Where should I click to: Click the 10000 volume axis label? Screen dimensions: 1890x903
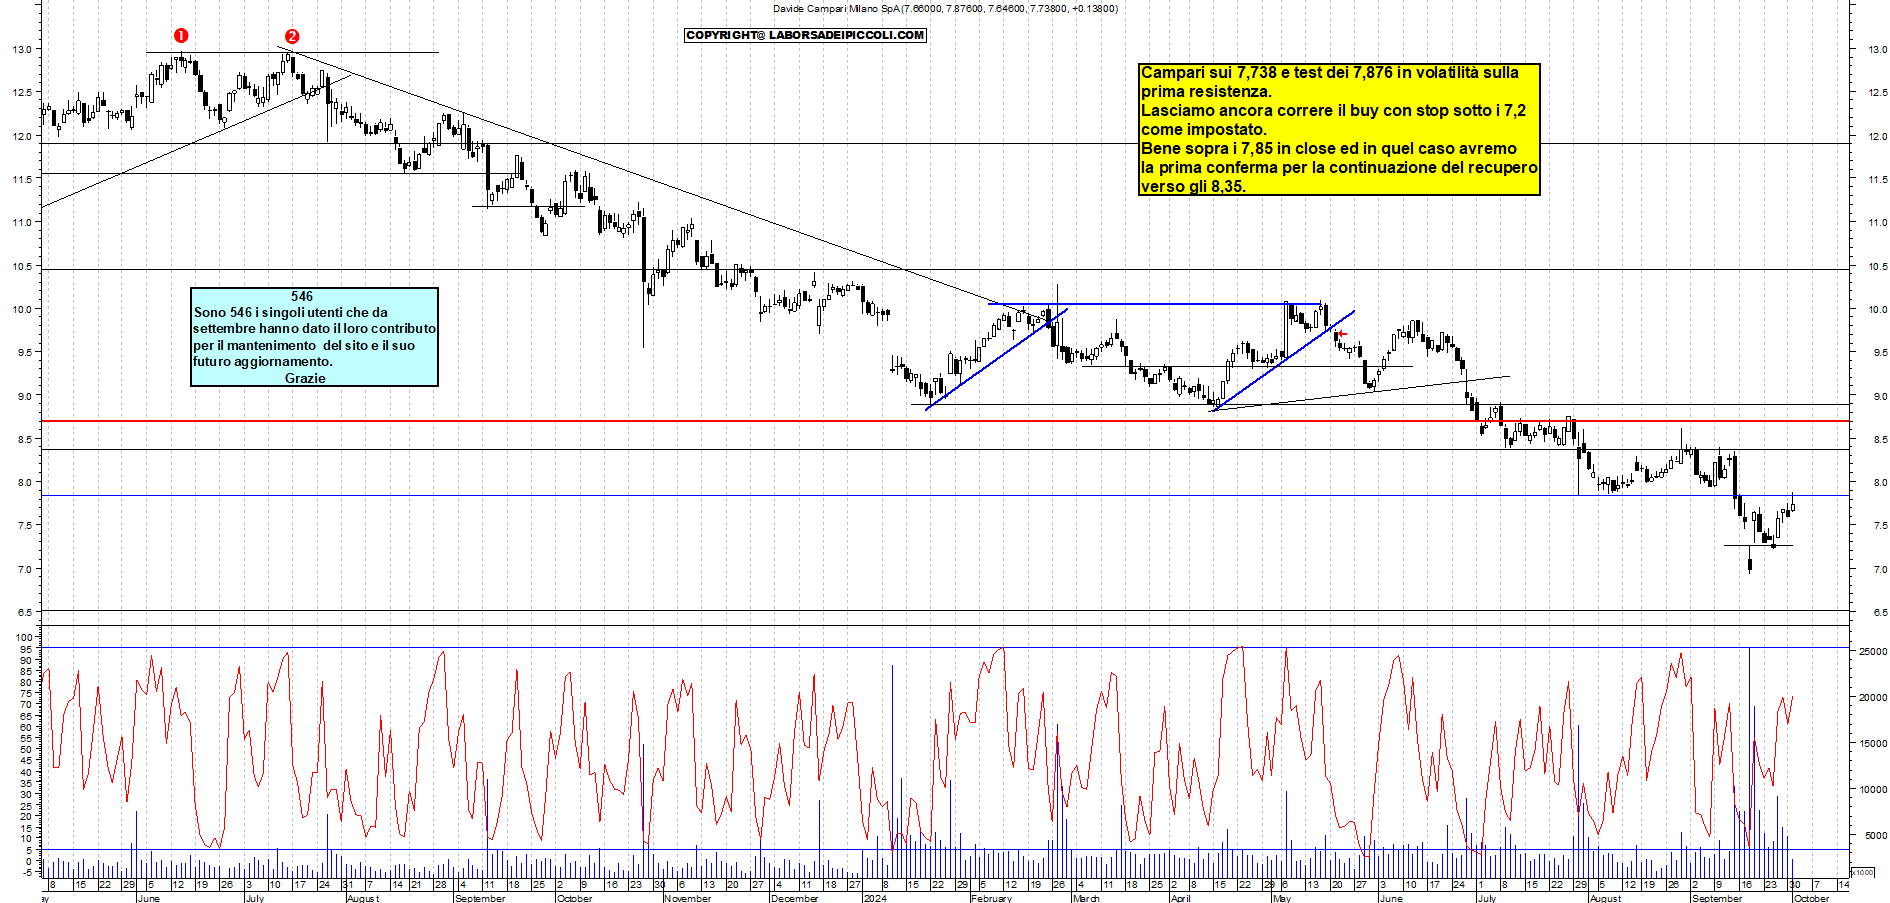tap(1873, 790)
